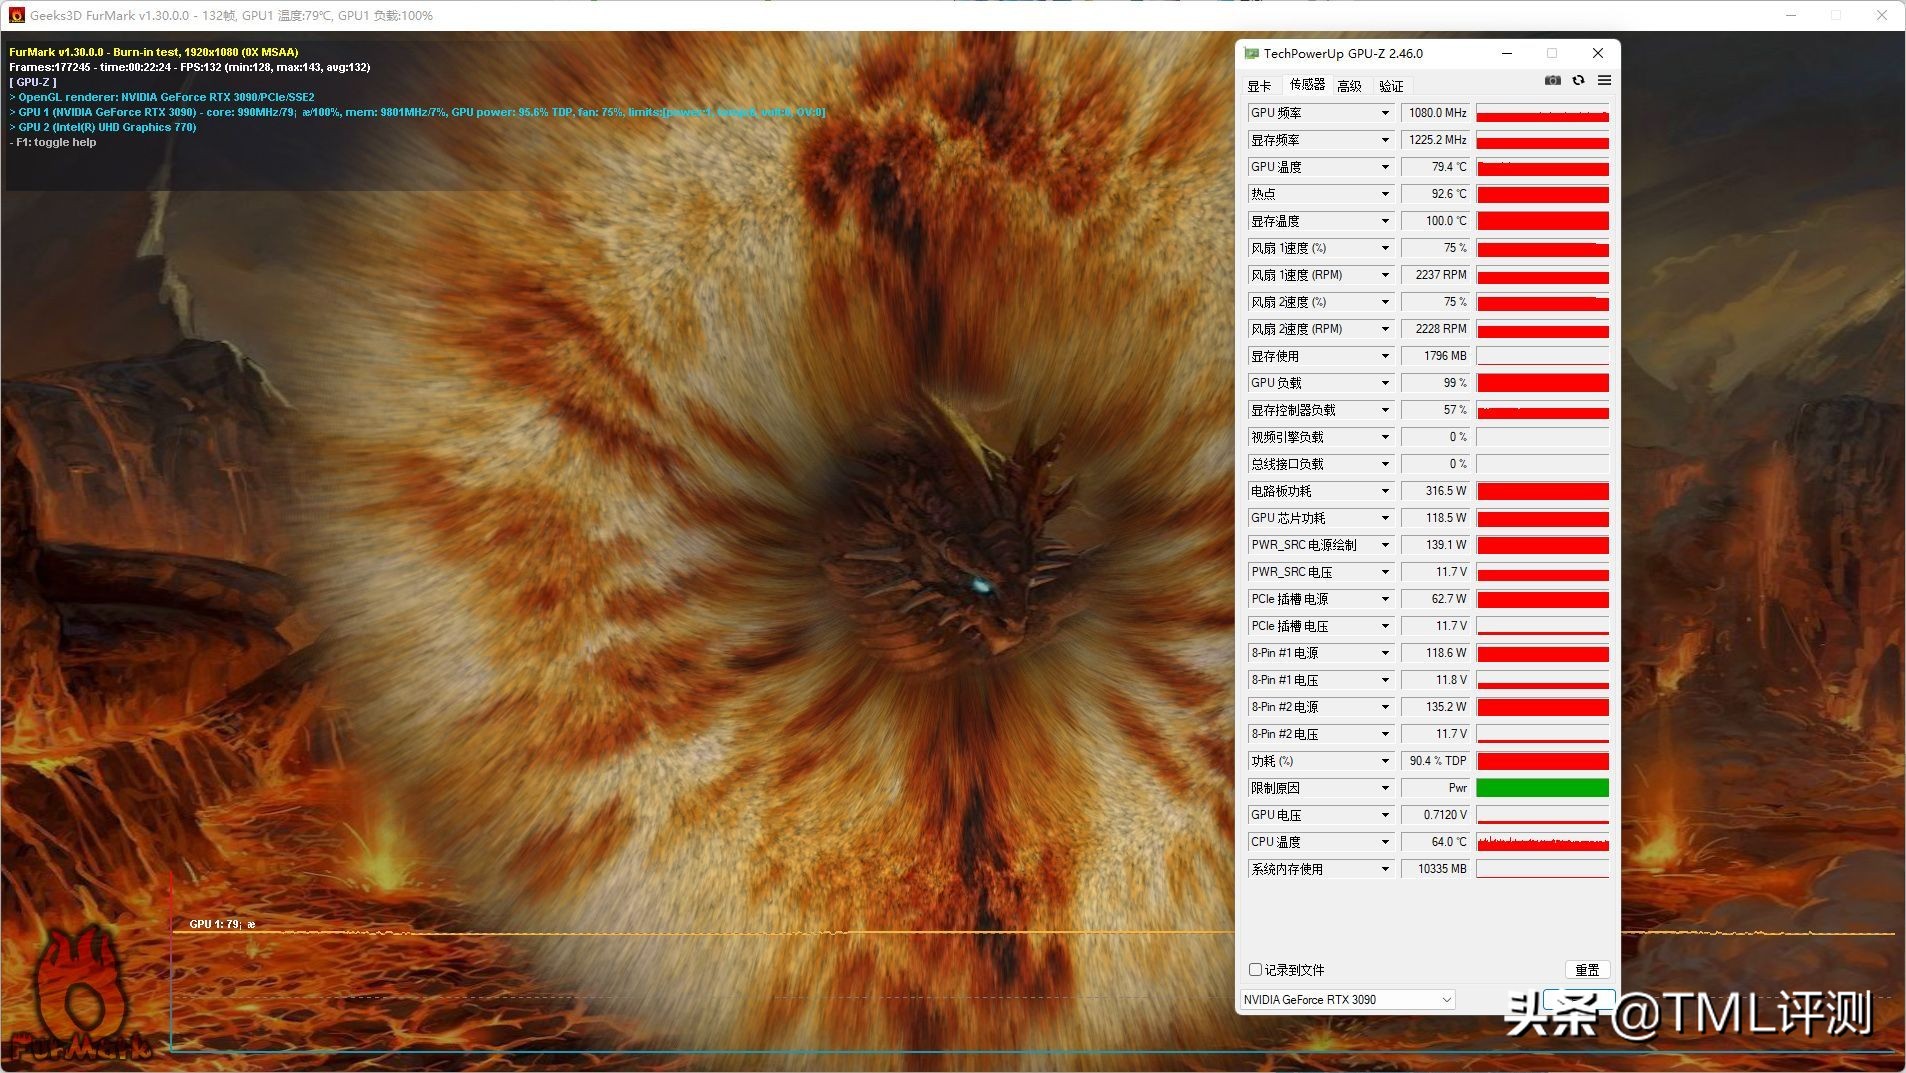Click the 10335 MB system memory value
Image resolution: width=1906 pixels, height=1073 pixels.
[1436, 869]
